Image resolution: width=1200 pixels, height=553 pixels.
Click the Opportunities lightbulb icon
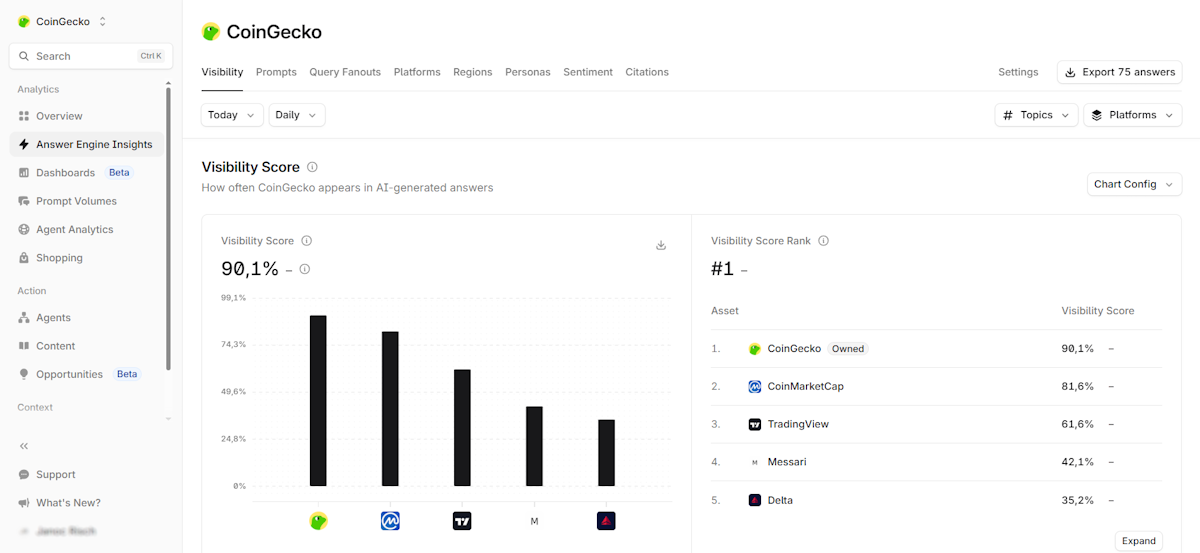coord(24,374)
